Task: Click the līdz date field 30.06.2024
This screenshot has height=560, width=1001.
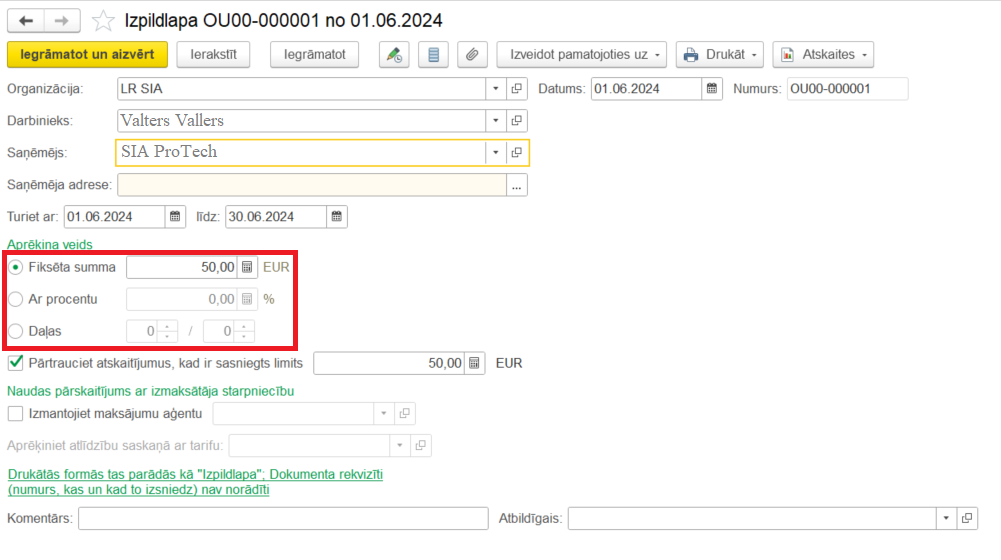Action: click(x=276, y=216)
